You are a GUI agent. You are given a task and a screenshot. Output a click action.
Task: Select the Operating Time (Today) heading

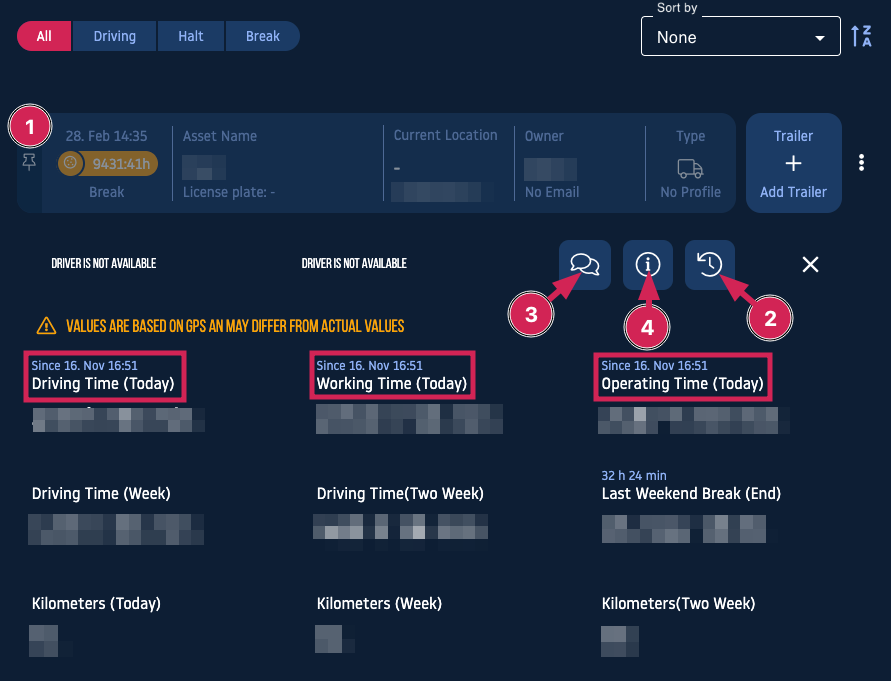[x=682, y=384]
